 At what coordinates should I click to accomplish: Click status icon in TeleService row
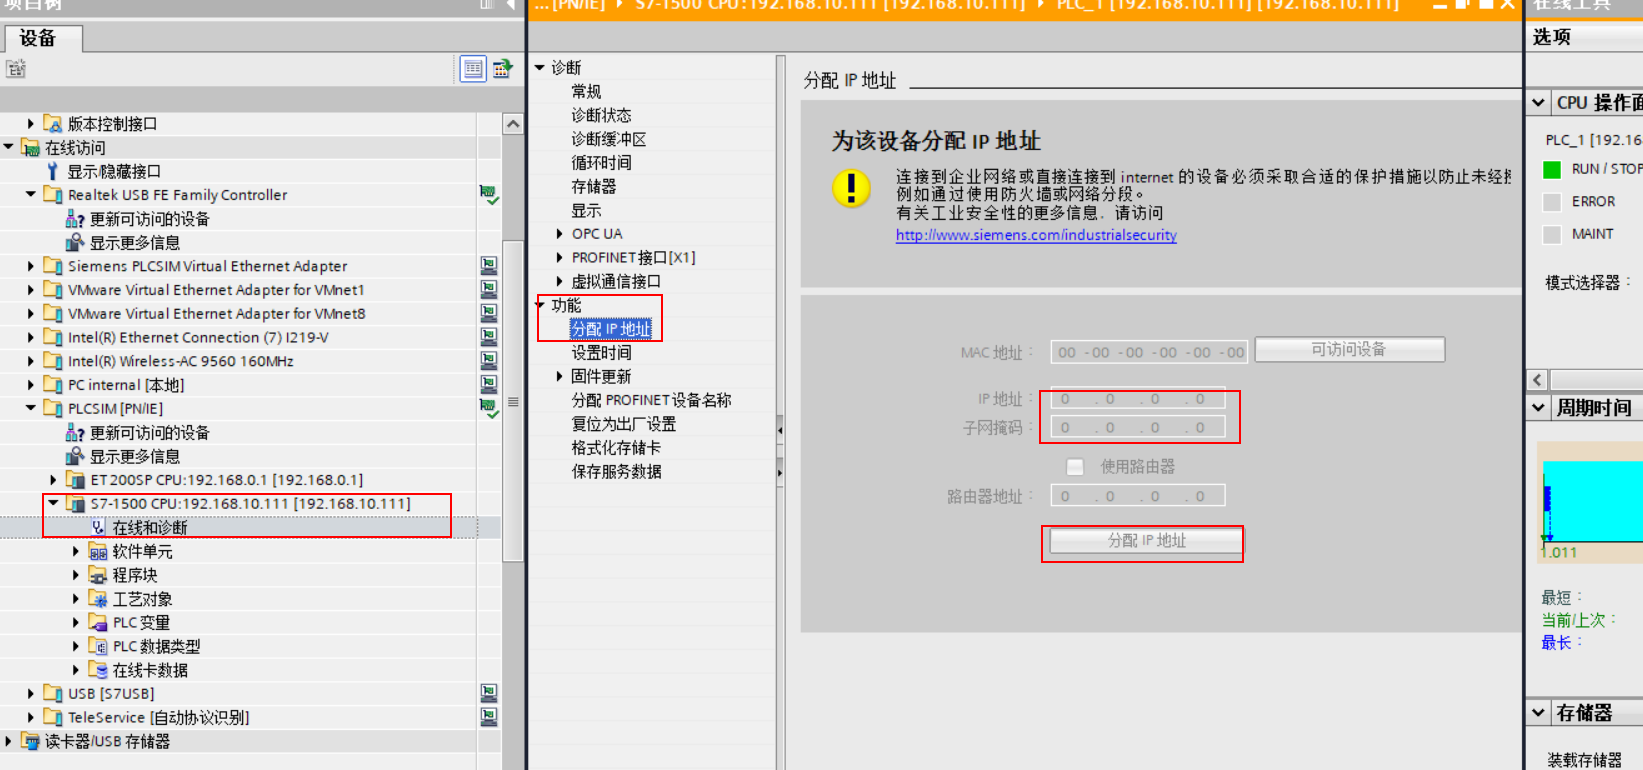(x=489, y=717)
